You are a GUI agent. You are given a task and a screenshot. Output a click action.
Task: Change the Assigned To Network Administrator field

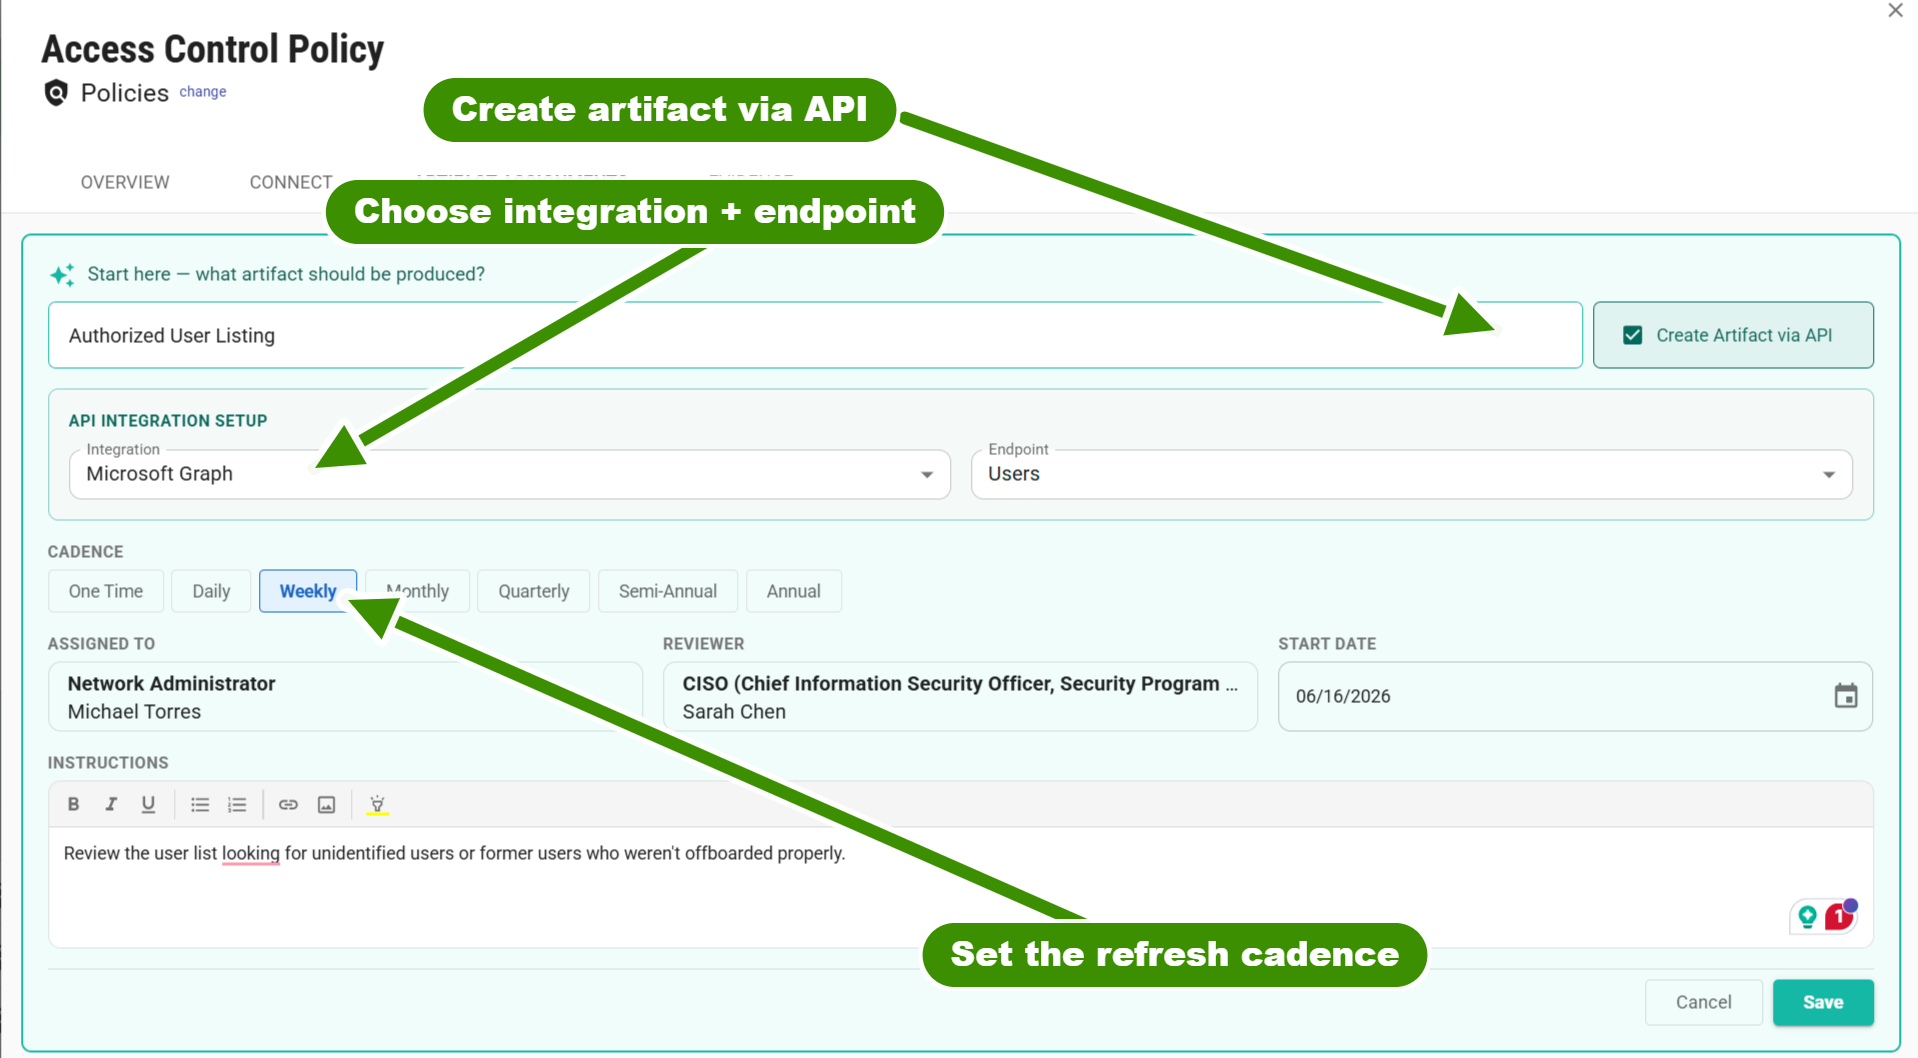coord(345,697)
